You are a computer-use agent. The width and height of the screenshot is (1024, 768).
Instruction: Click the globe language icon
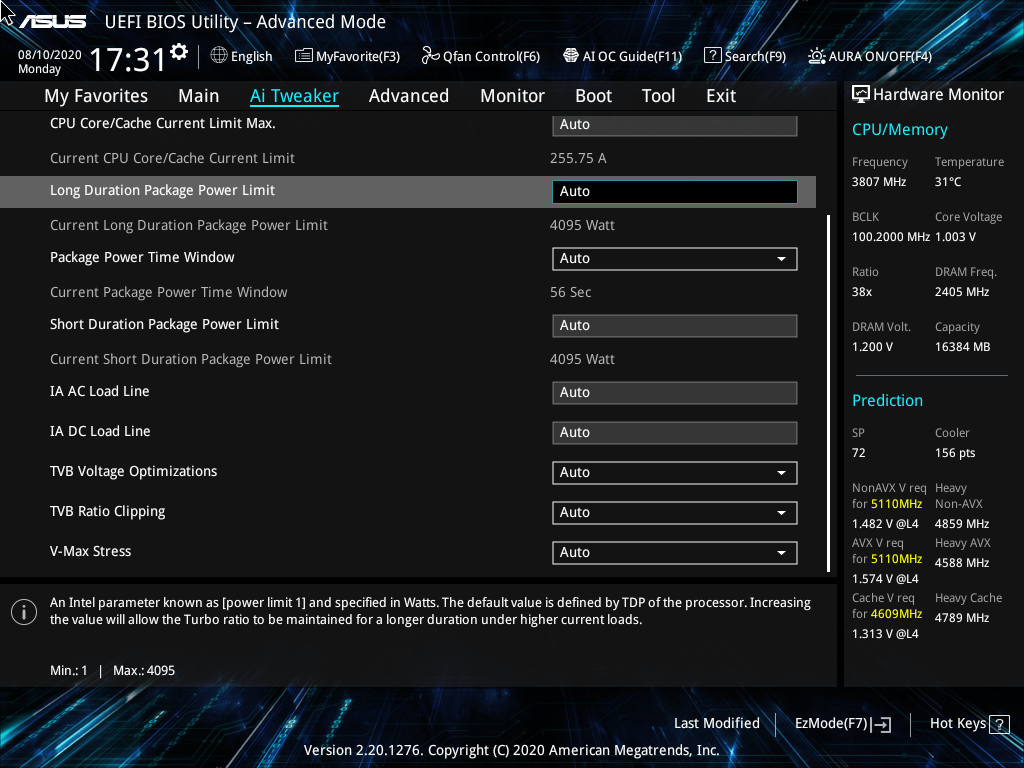[219, 56]
